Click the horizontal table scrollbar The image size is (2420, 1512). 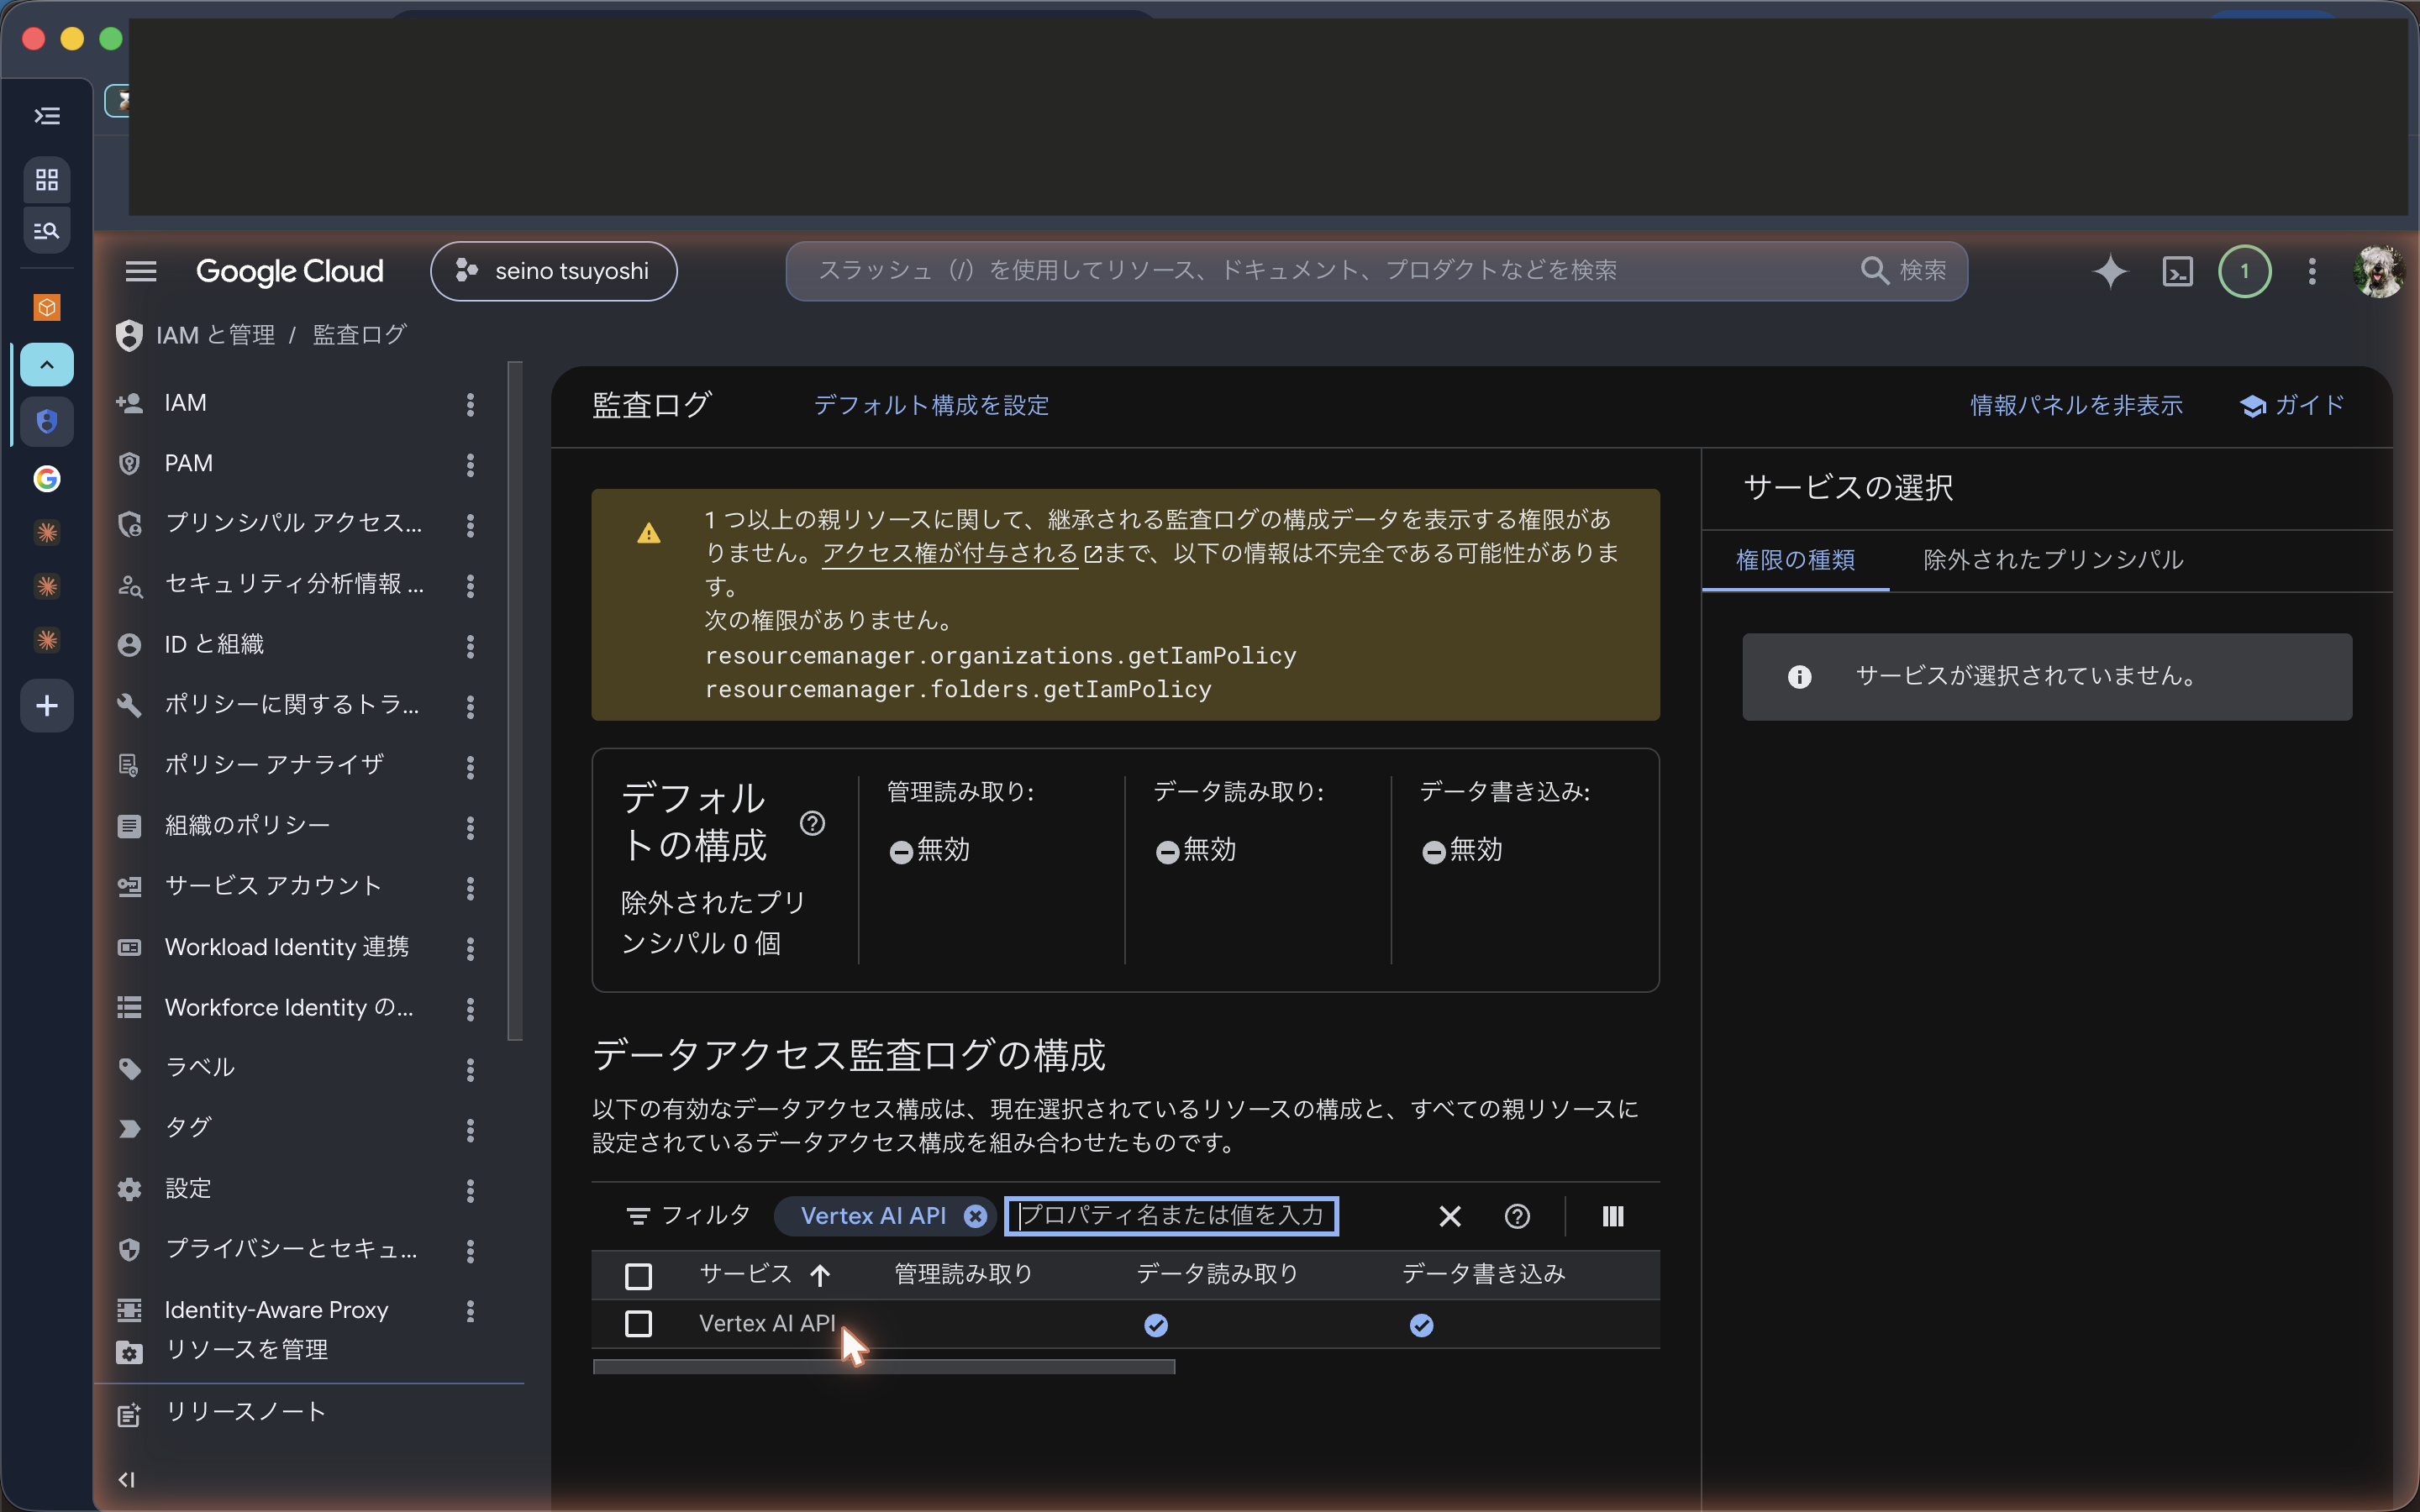click(884, 1367)
